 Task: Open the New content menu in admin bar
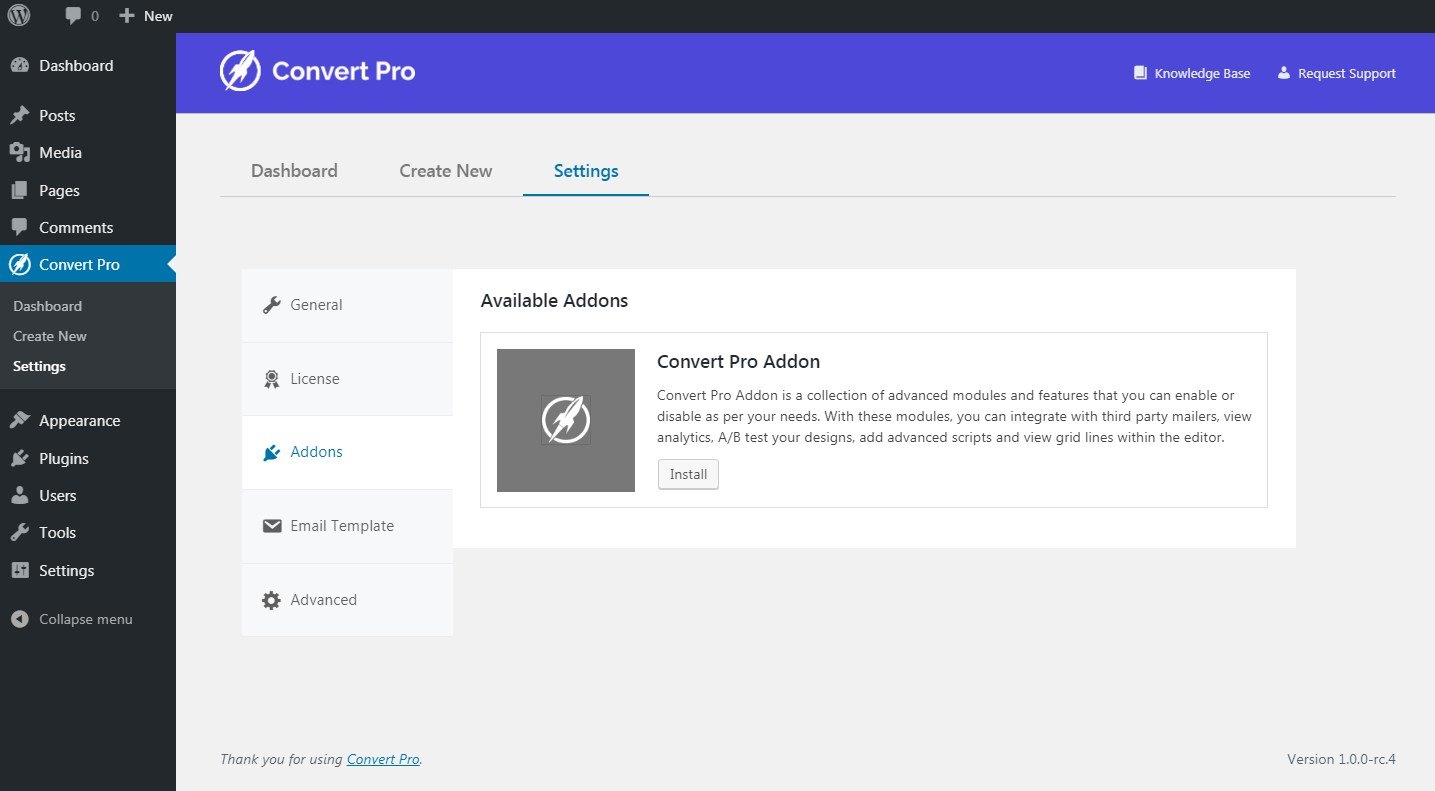coord(146,16)
